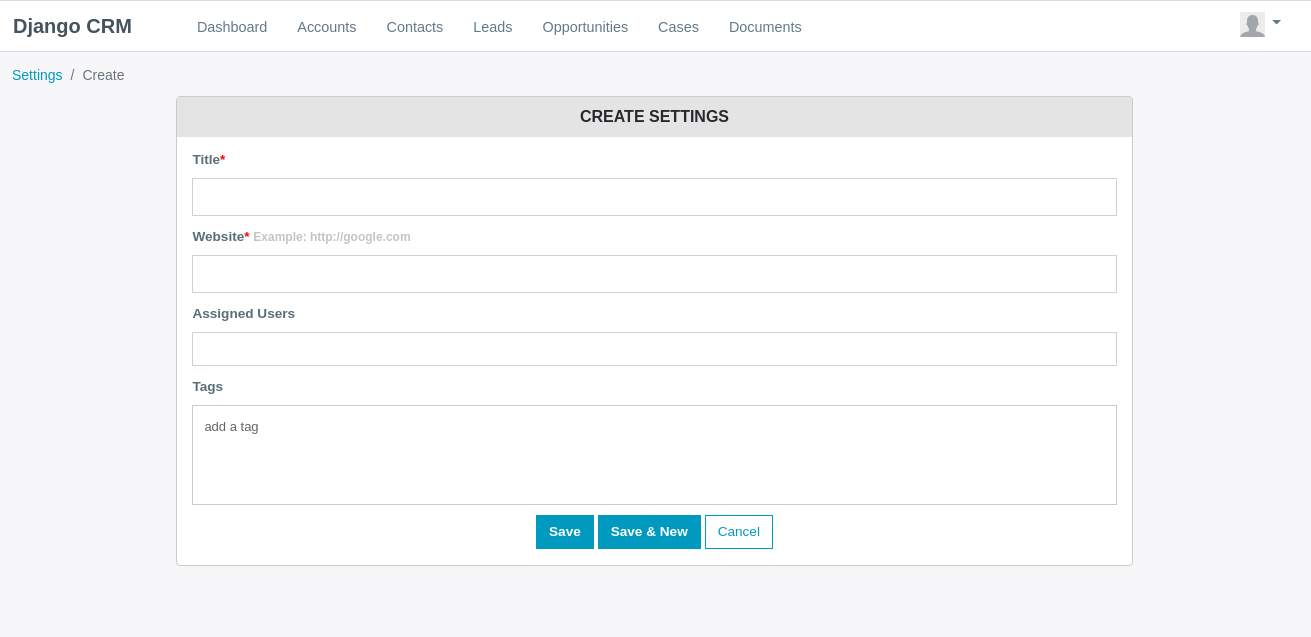Click the 'Create' breadcrumb text
The image size is (1311, 637).
tap(103, 75)
